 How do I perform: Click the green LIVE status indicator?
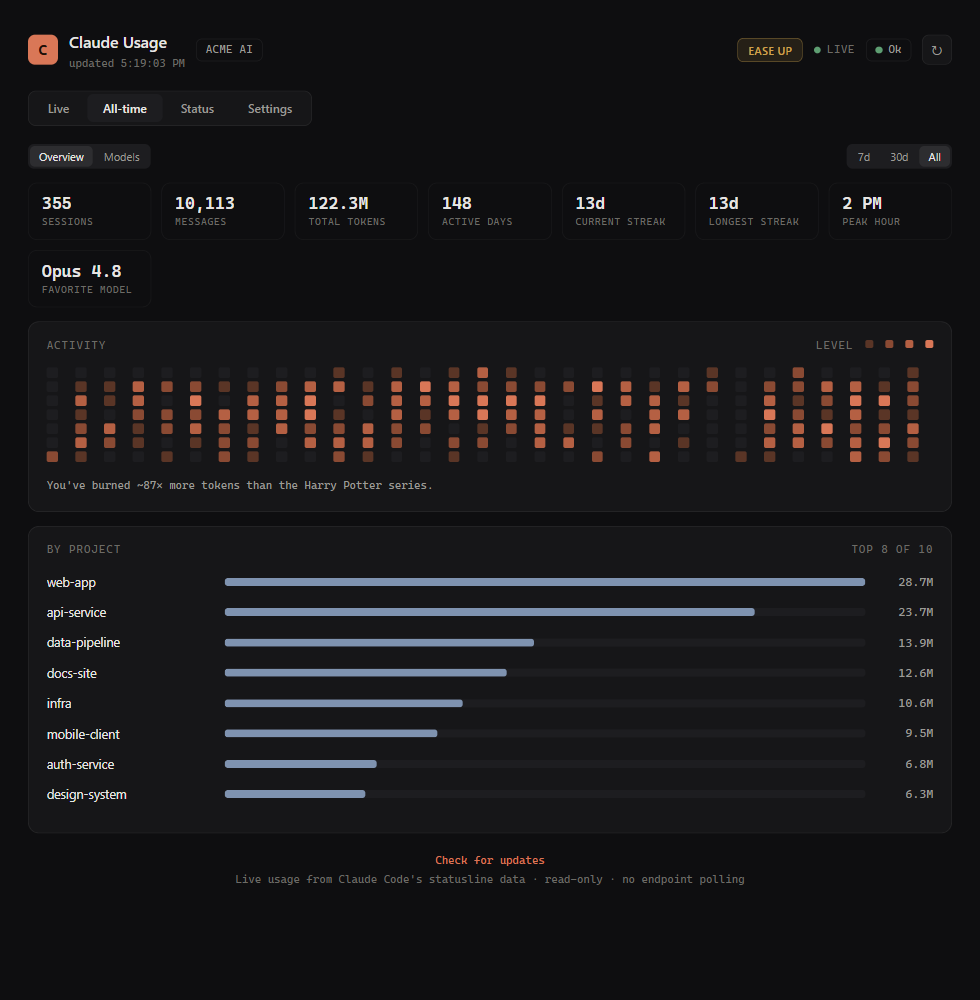834,50
